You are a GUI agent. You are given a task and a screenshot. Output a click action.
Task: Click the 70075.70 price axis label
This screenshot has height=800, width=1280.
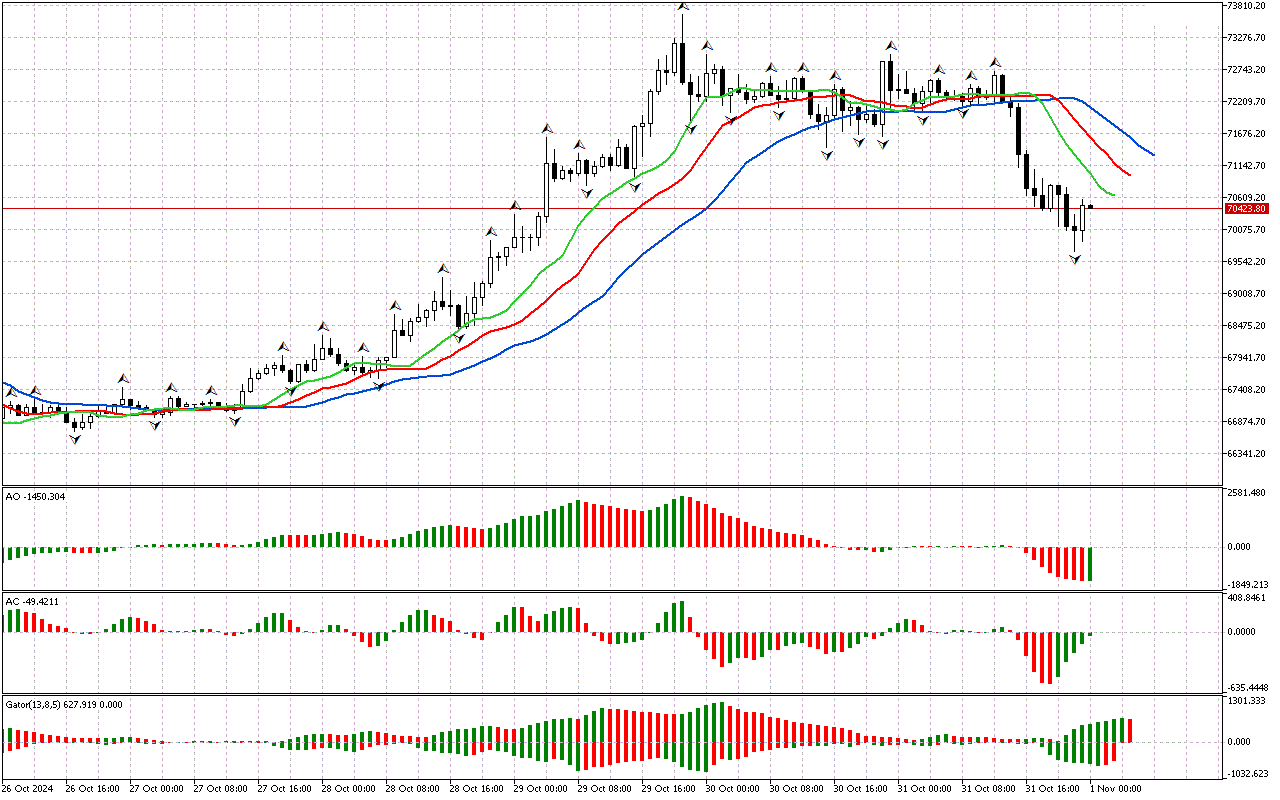[x=1247, y=230]
